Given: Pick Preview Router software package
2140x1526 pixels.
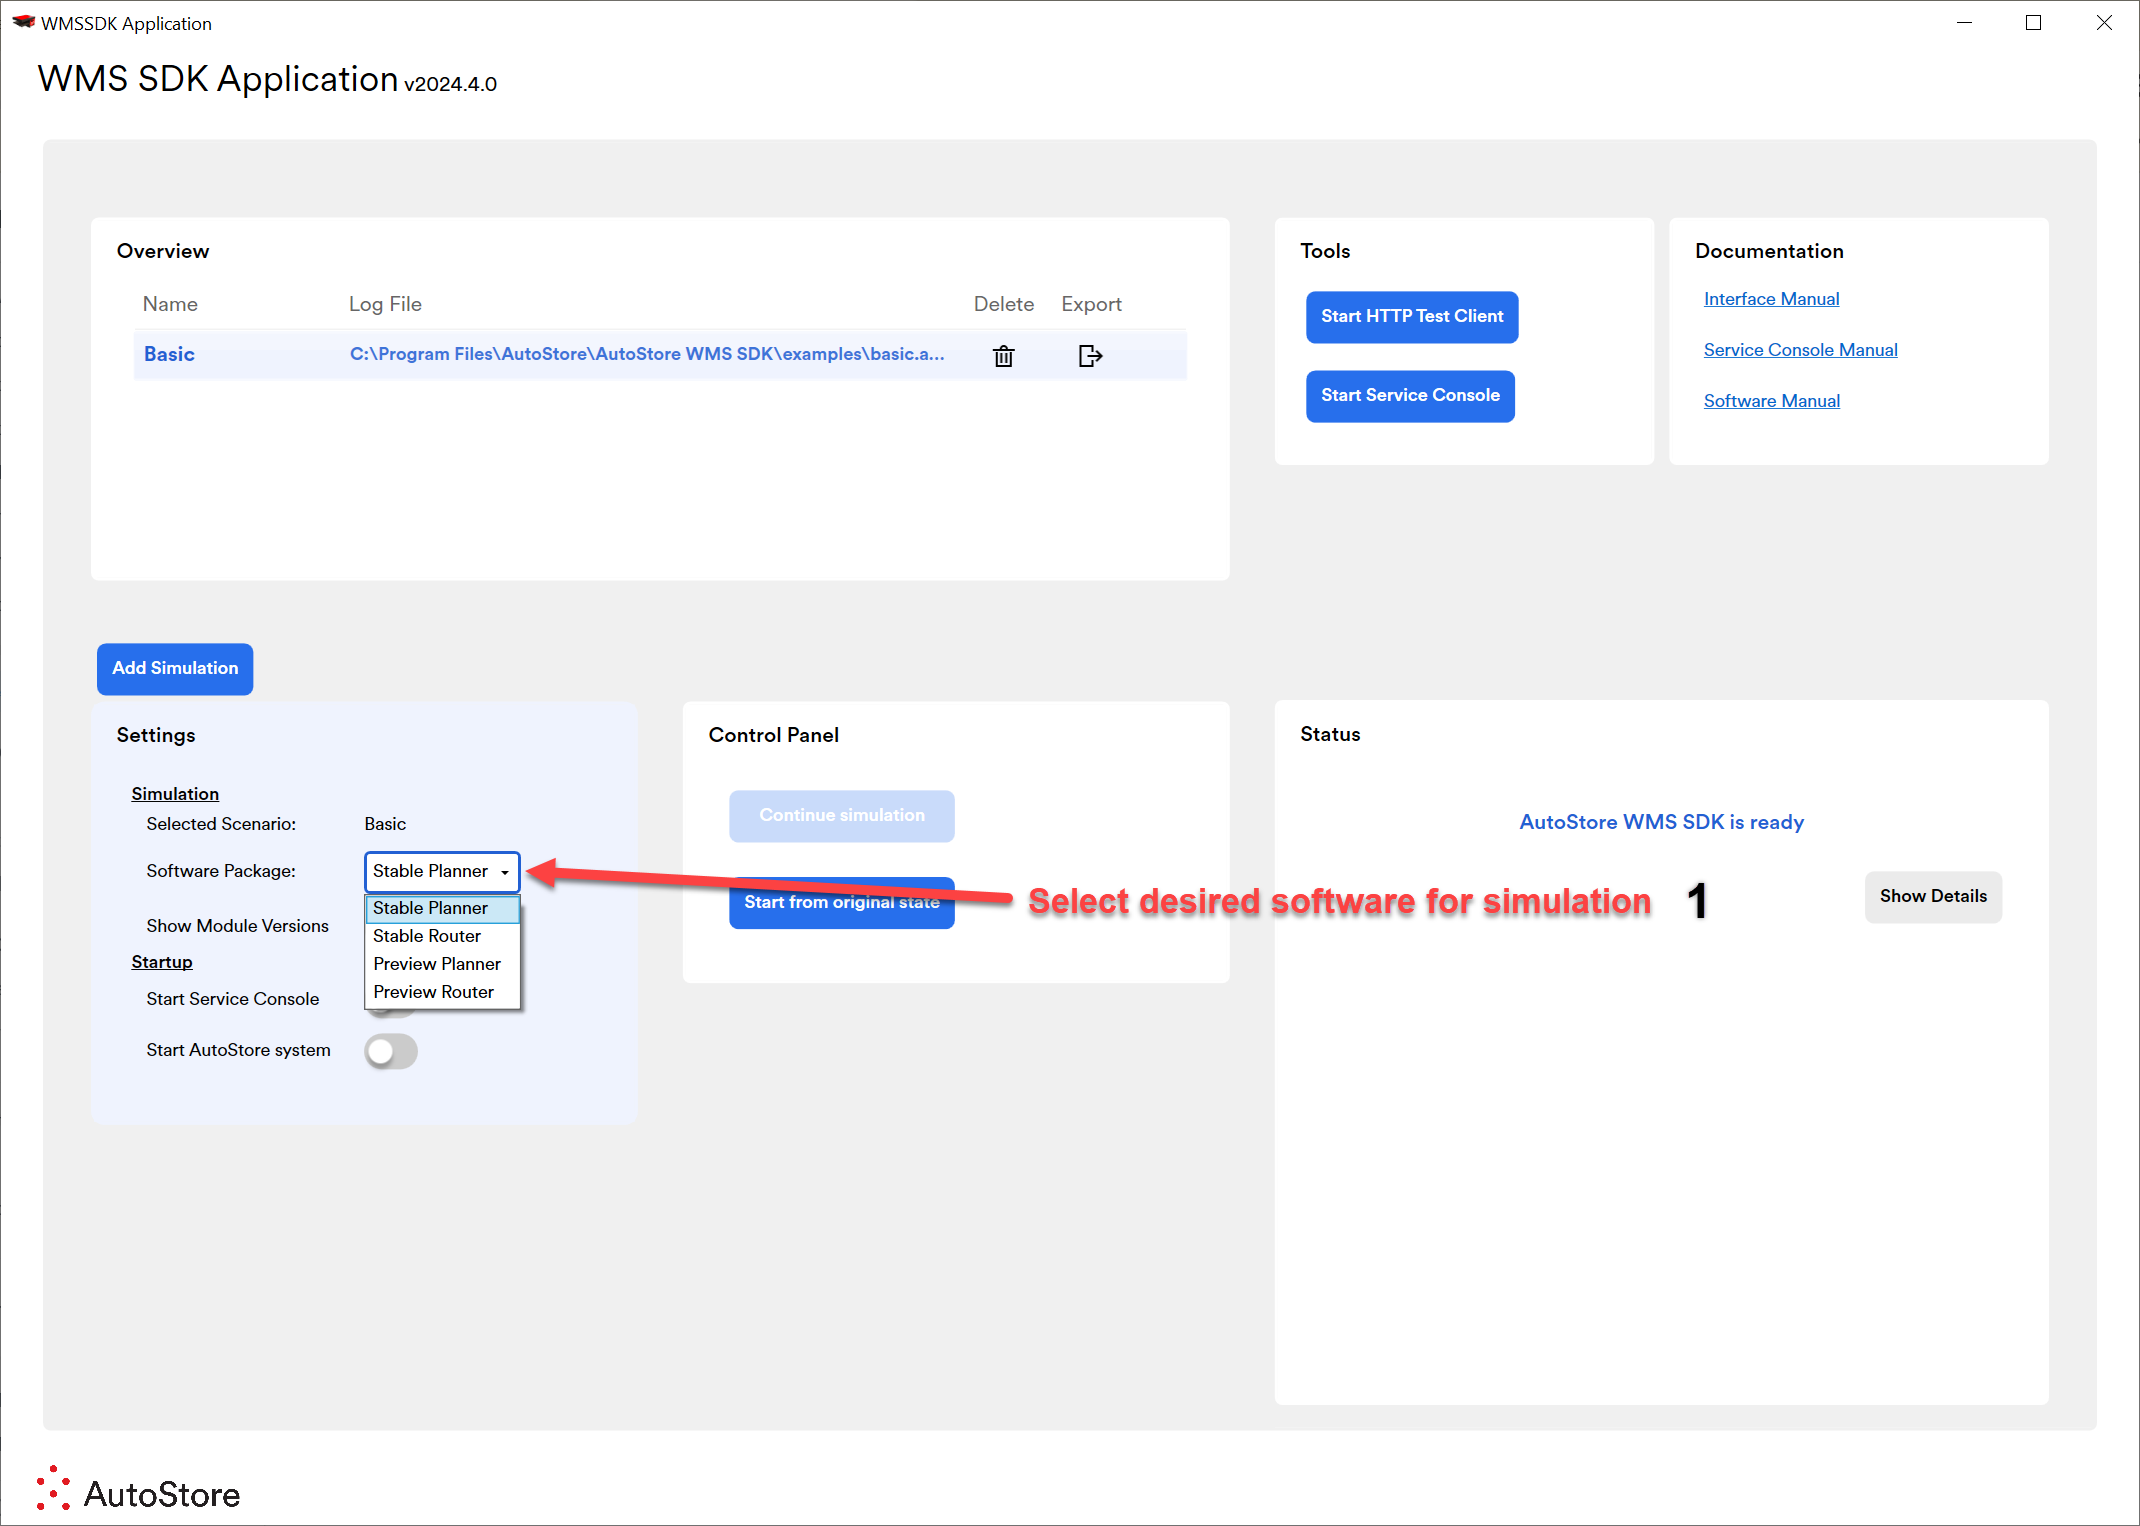Looking at the screenshot, I should point(442,992).
